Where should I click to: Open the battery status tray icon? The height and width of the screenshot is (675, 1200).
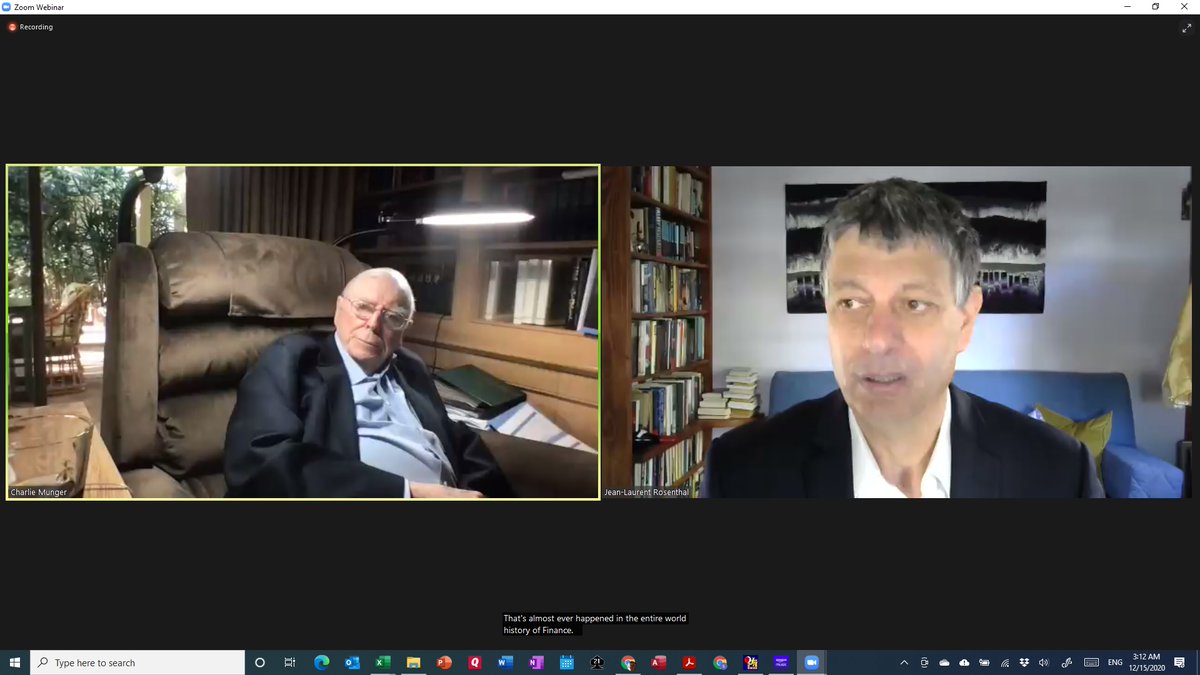(985, 662)
